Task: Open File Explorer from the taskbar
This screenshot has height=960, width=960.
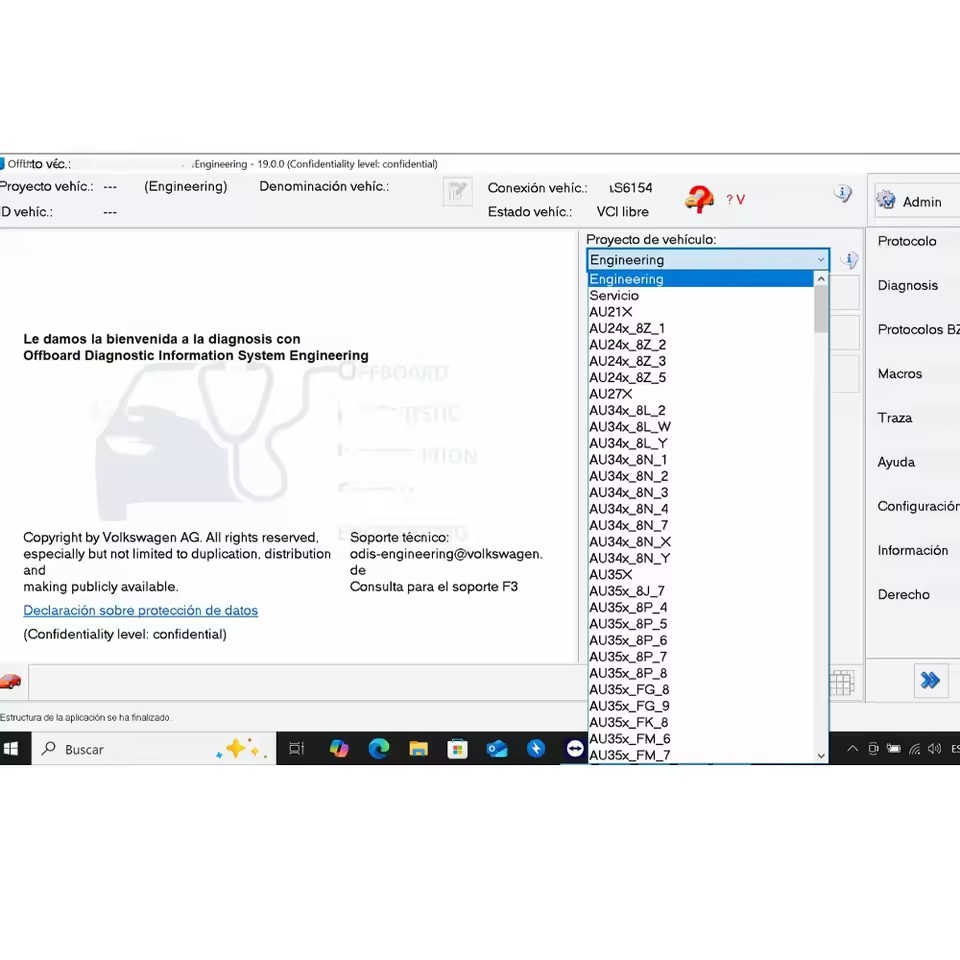Action: (418, 749)
